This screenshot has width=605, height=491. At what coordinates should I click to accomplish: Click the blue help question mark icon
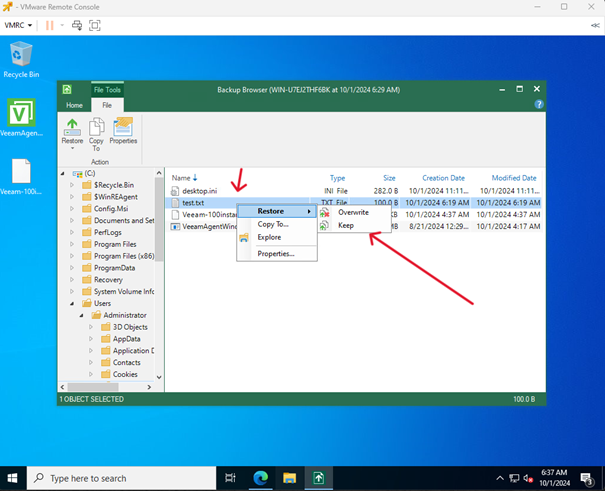point(539,104)
